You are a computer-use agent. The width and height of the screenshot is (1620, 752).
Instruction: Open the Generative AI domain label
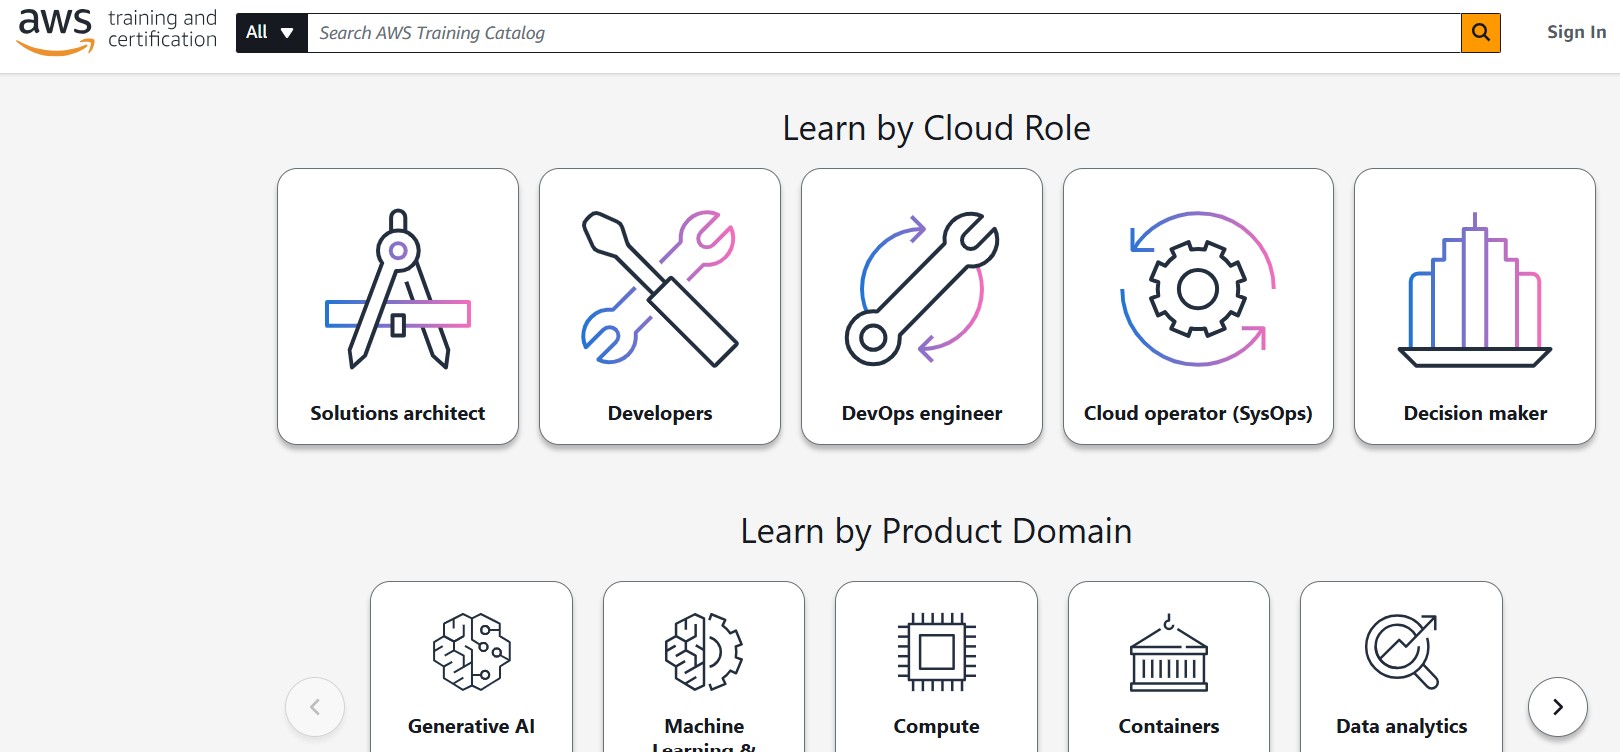pyautogui.click(x=472, y=726)
